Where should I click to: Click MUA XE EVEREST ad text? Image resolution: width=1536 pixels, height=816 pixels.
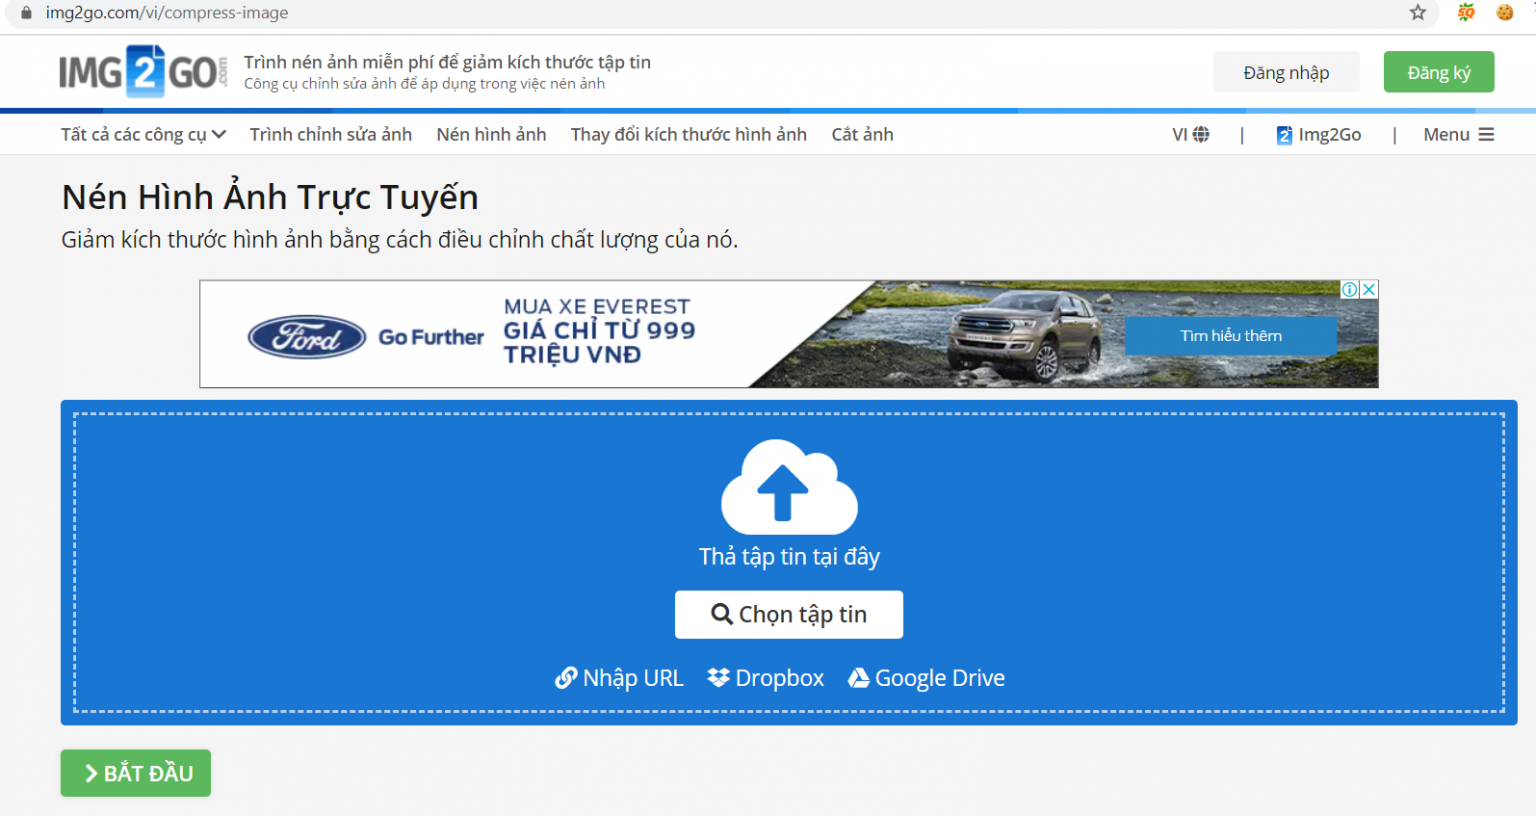click(x=597, y=307)
